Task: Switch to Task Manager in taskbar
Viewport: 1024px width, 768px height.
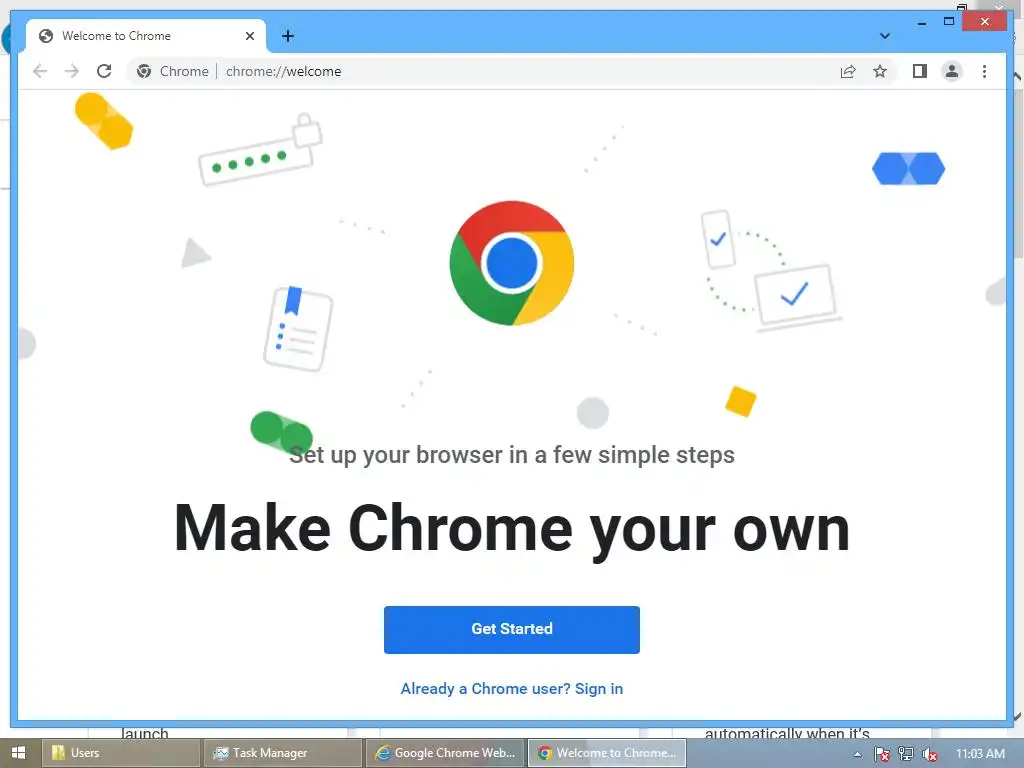Action: pyautogui.click(x=282, y=753)
